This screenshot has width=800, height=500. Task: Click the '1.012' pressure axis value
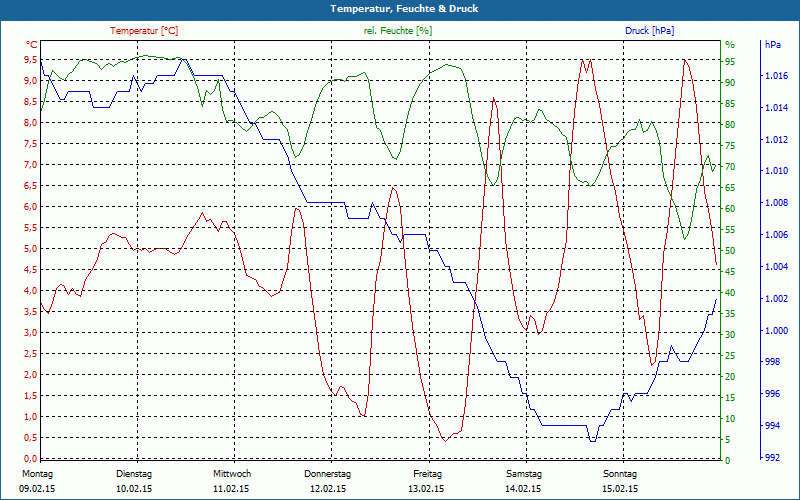pos(777,140)
